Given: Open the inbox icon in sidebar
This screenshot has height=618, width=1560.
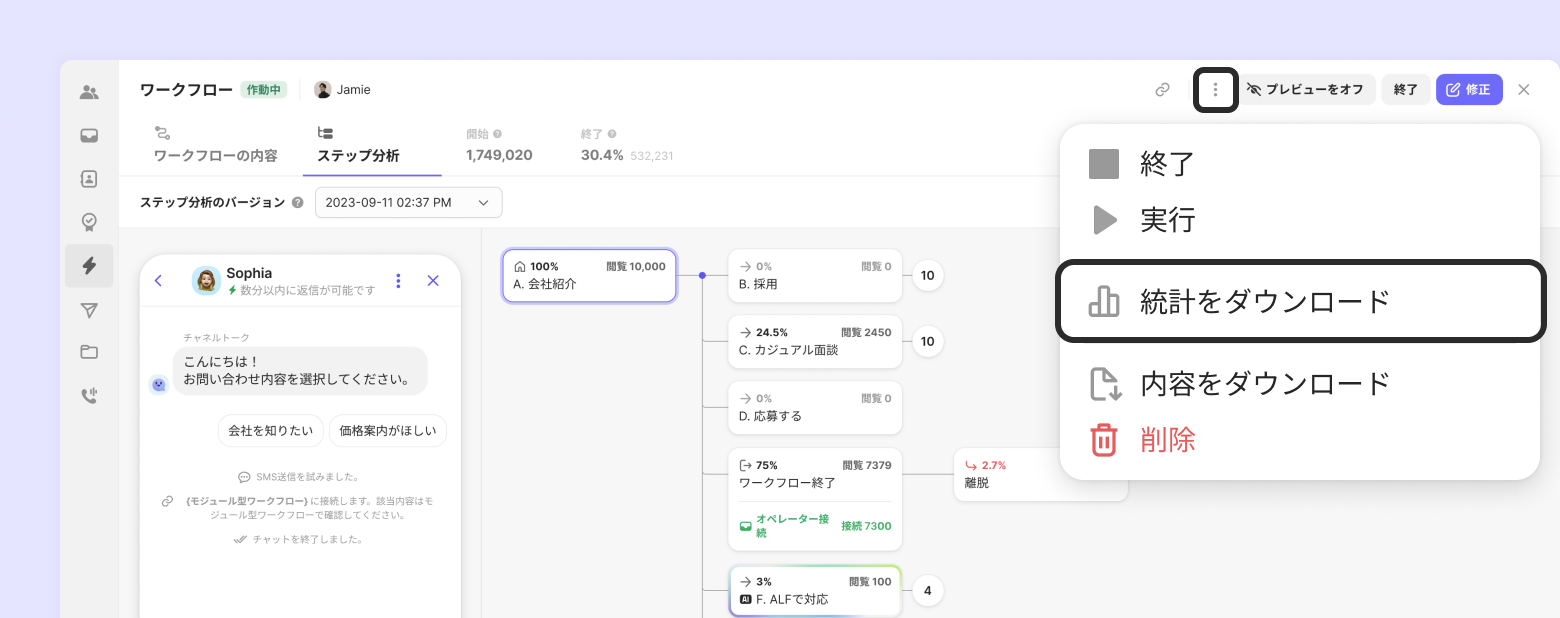Looking at the screenshot, I should pyautogui.click(x=89, y=136).
